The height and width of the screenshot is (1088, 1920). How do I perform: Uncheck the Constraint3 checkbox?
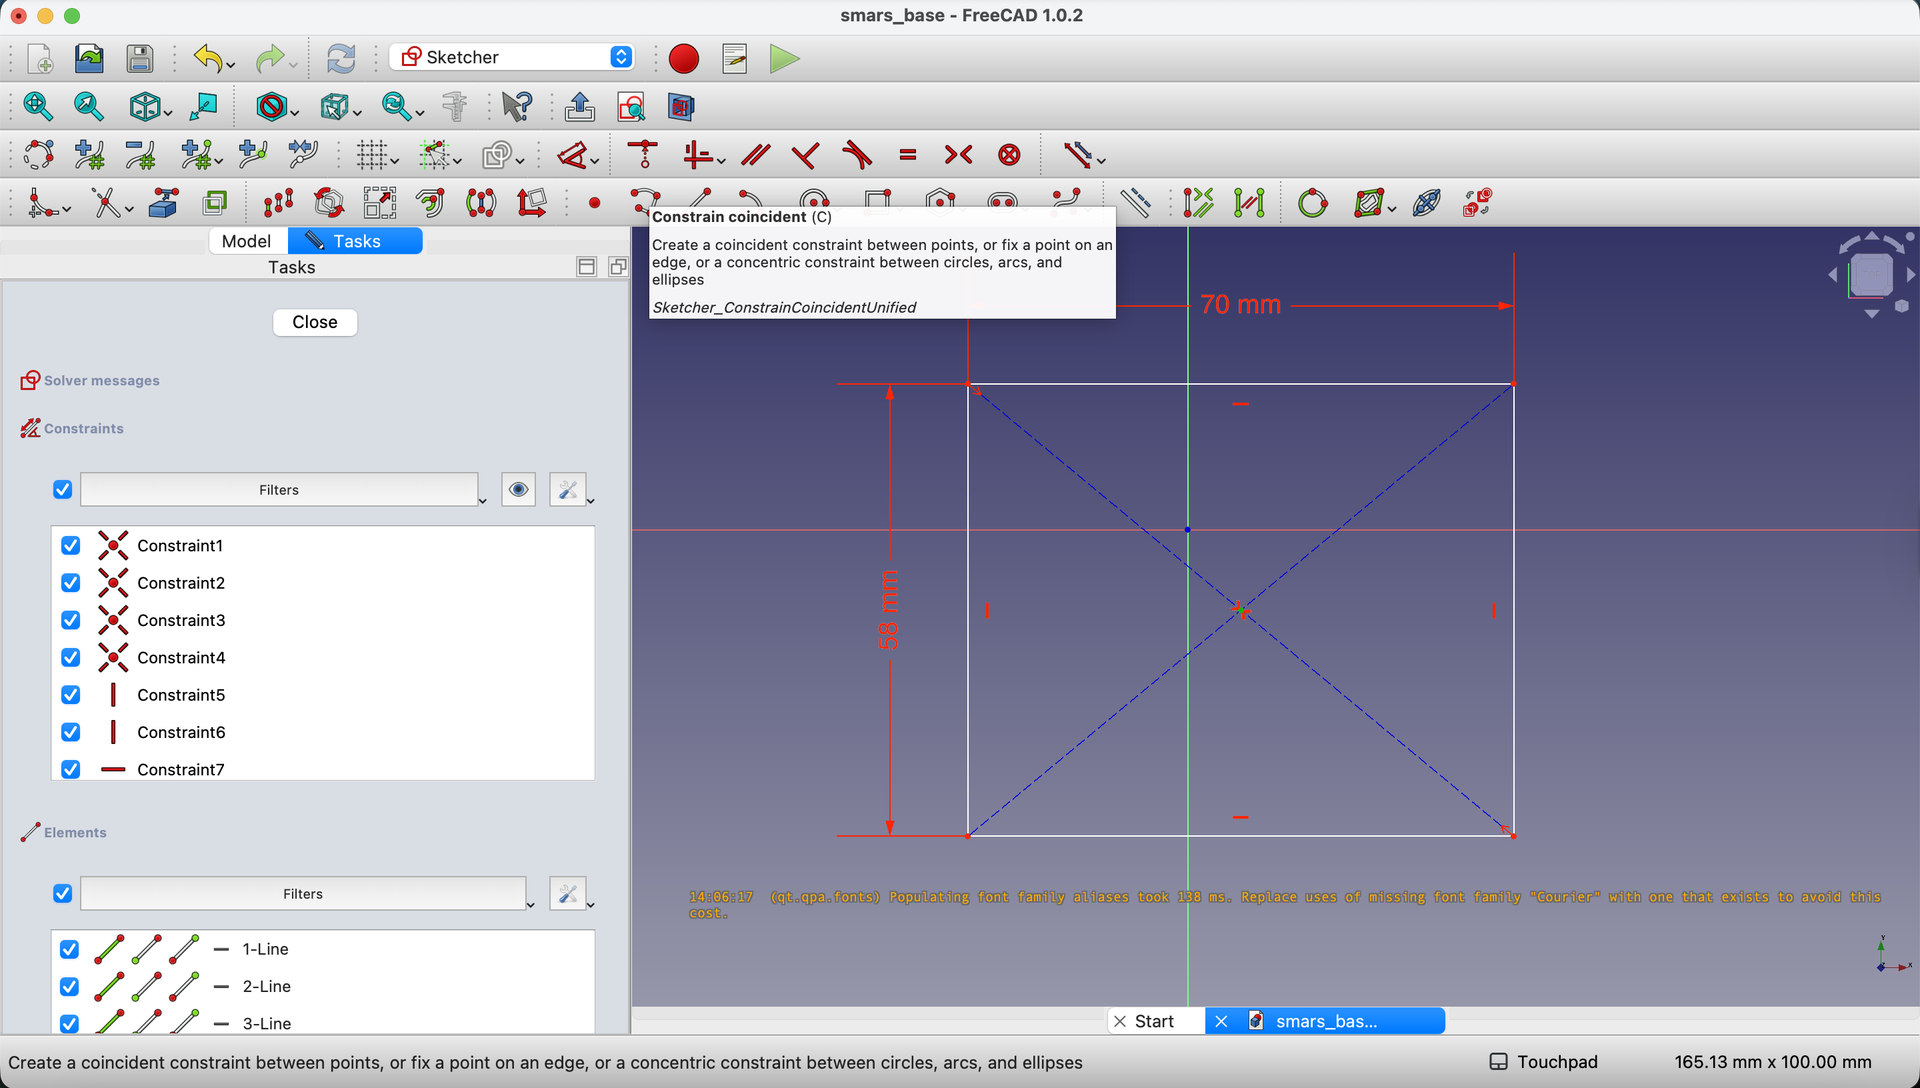[70, 620]
